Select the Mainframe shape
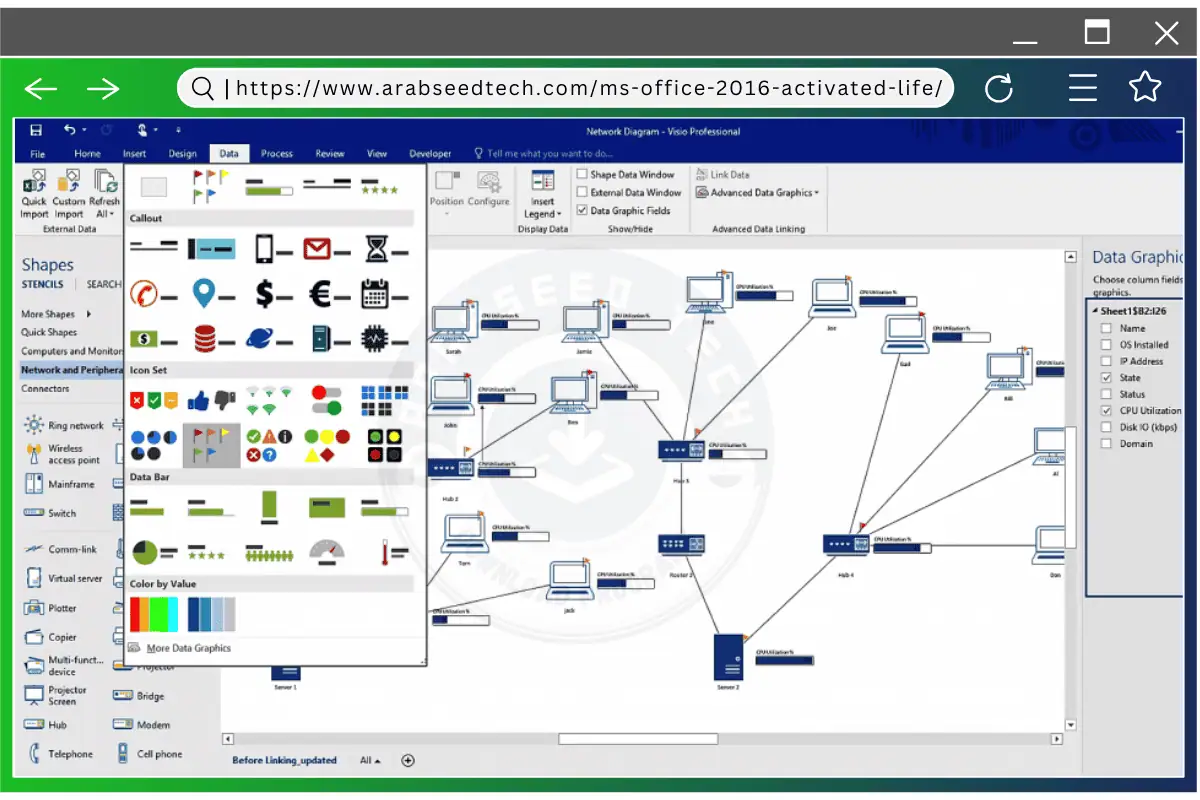Viewport: 1200px width, 800px height. tap(60, 483)
